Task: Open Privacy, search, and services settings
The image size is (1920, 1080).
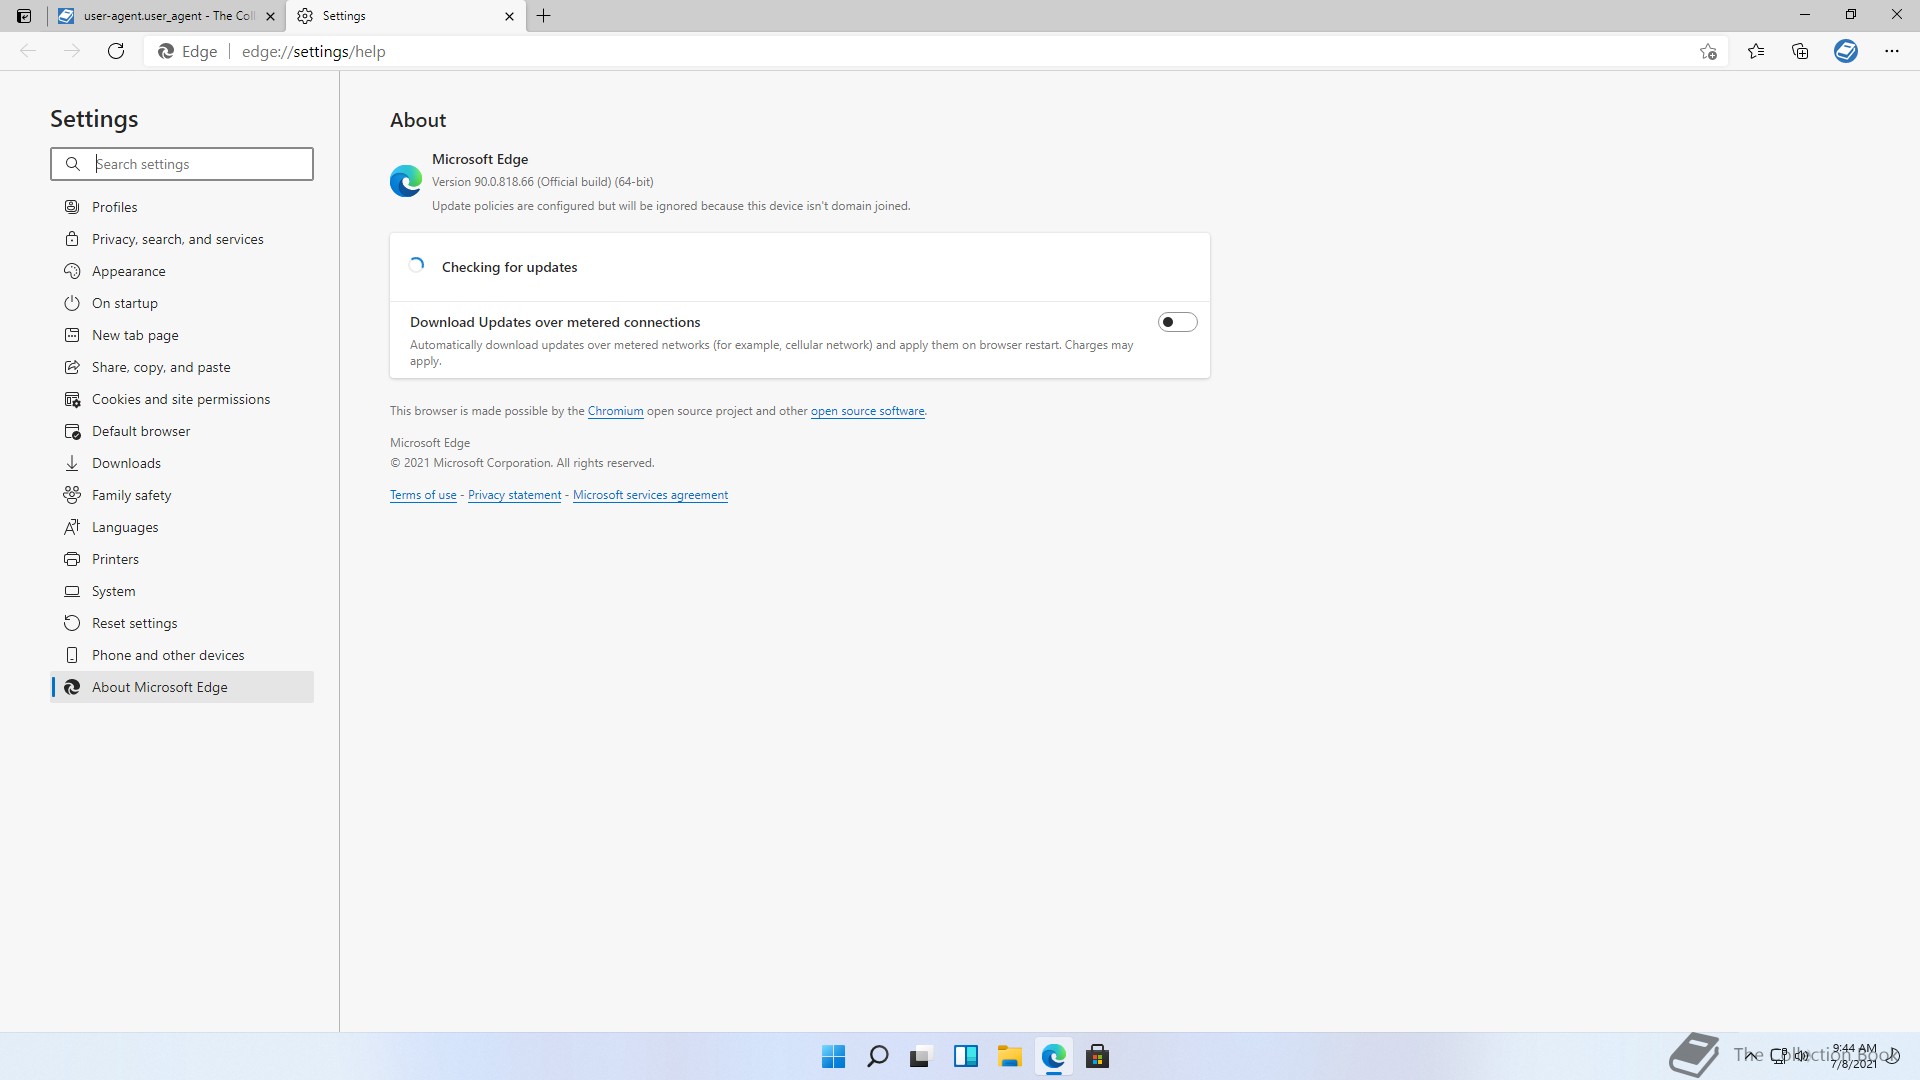Action: [177, 239]
